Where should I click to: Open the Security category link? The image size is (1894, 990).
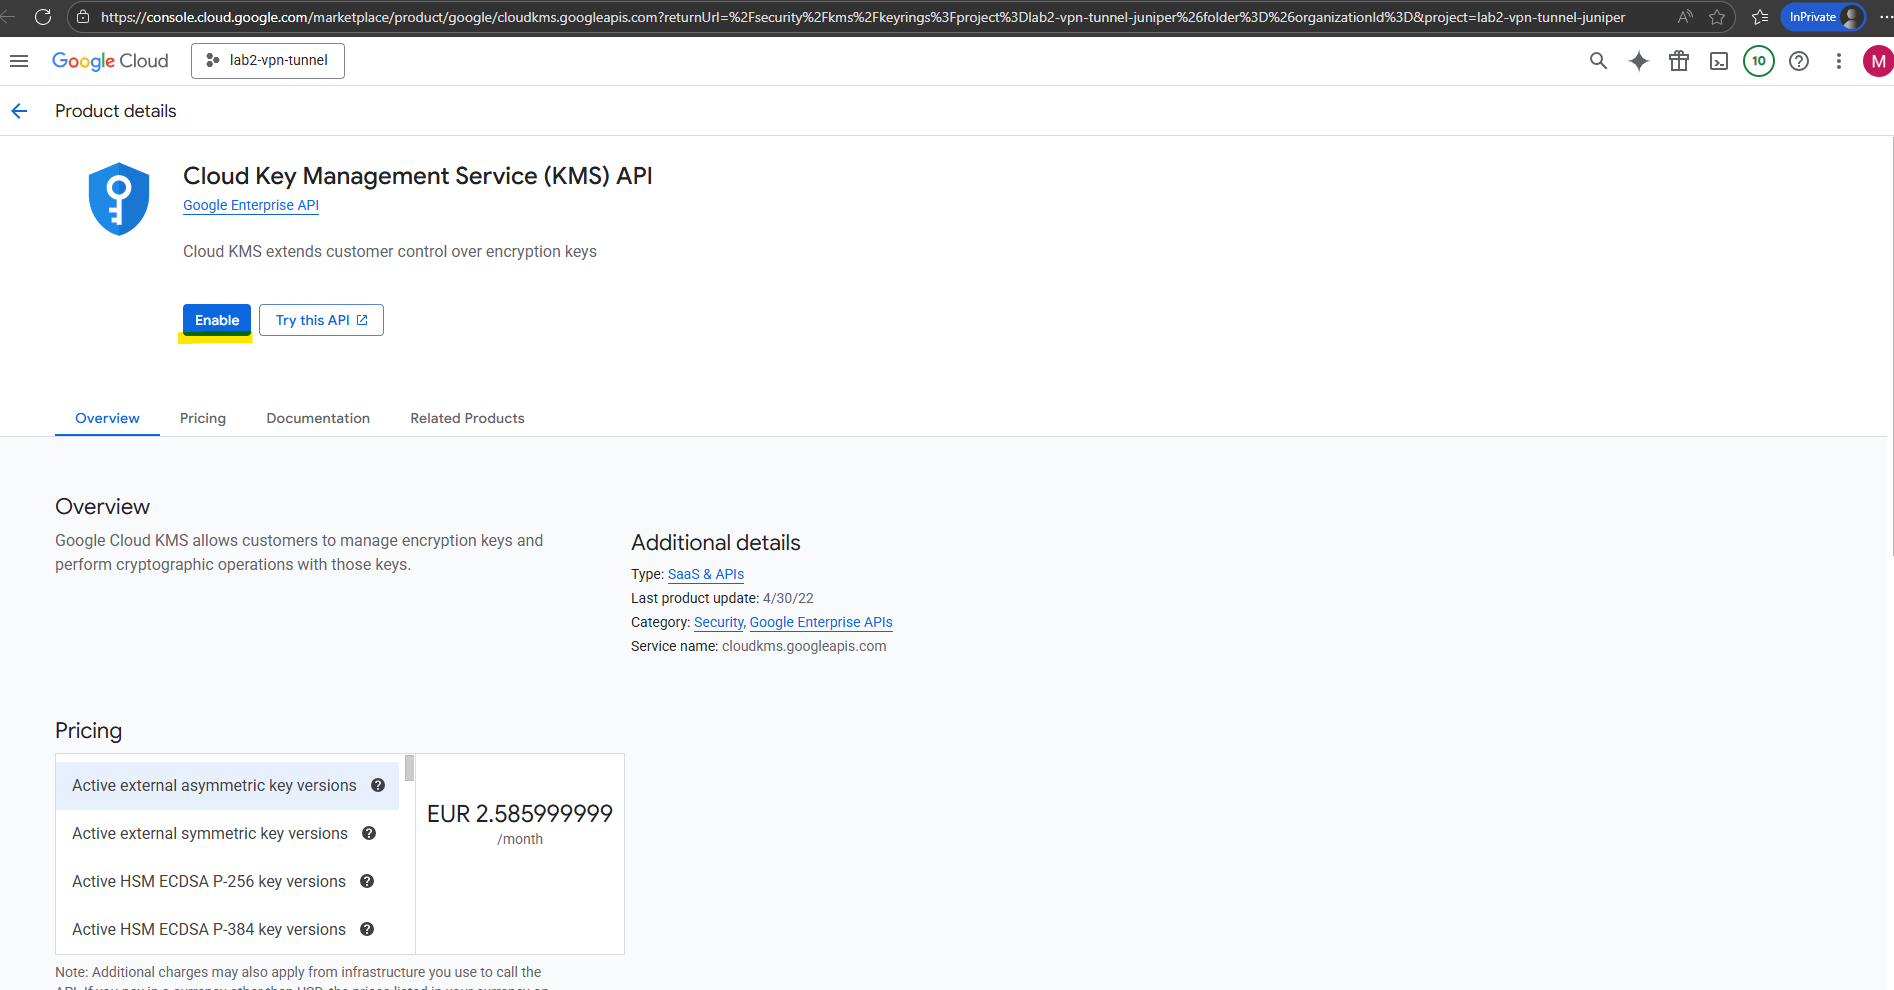click(x=719, y=622)
